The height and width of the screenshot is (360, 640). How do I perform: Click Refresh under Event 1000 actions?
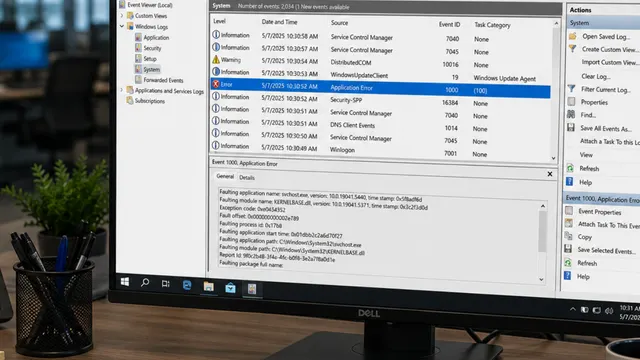pos(587,263)
